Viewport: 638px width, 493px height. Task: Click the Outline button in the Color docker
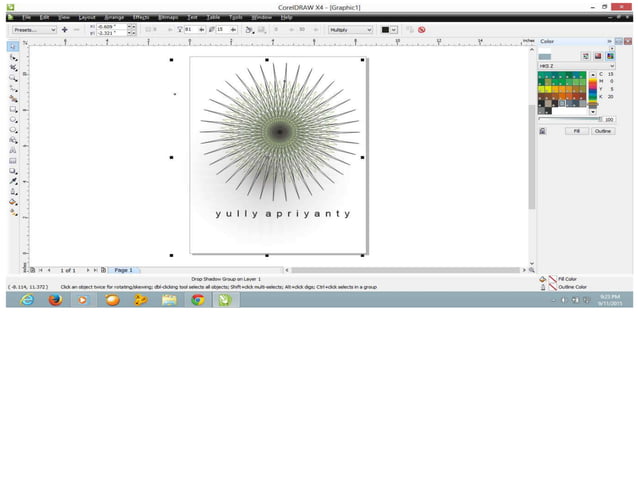(603, 131)
